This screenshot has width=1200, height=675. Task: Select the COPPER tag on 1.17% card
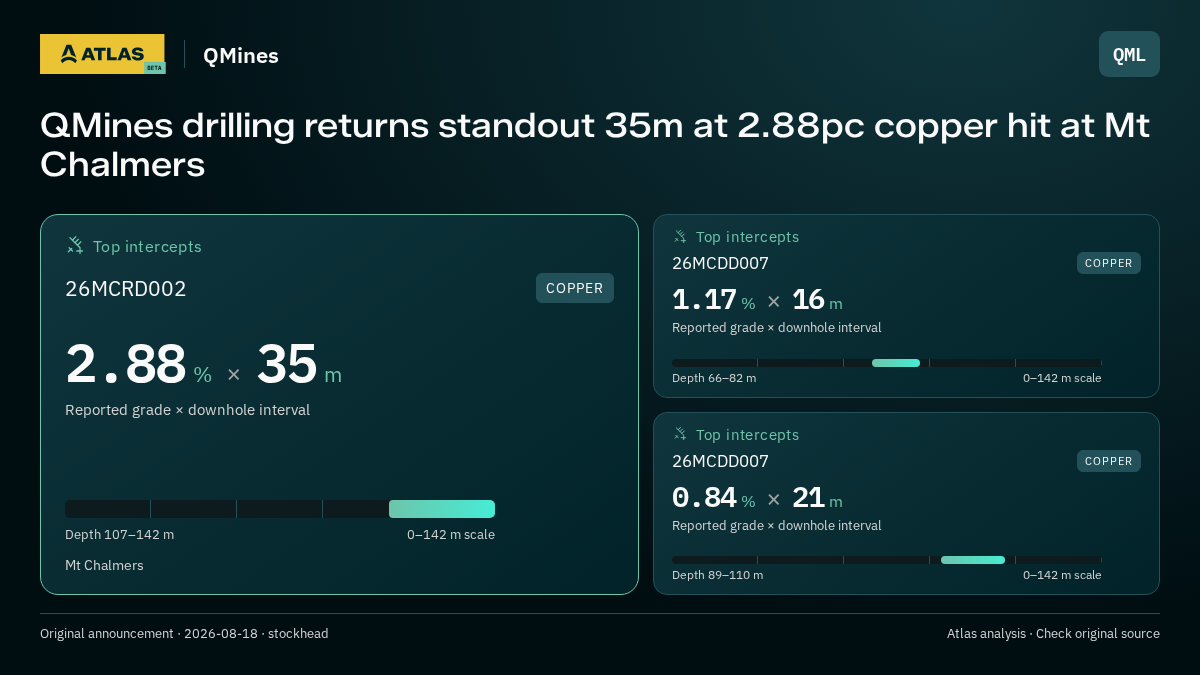tap(1109, 263)
